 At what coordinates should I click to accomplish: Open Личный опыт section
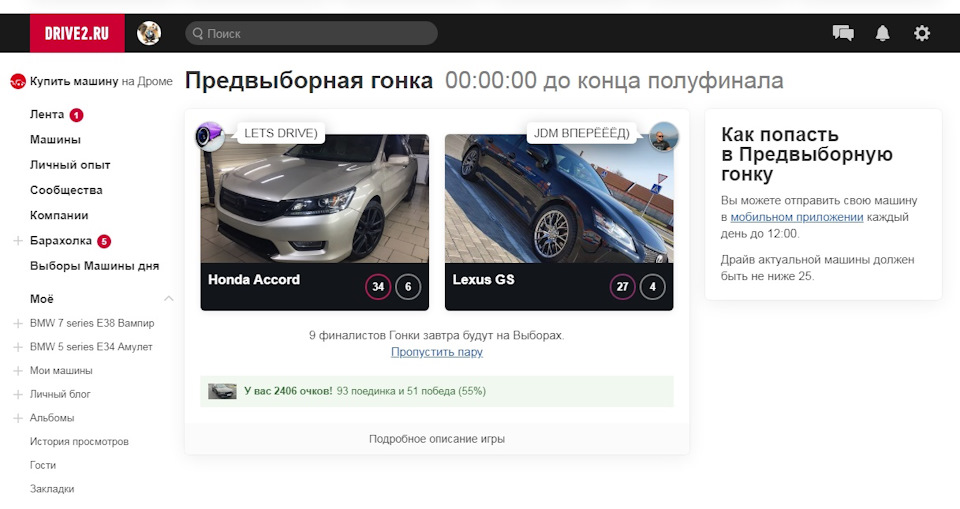(x=70, y=165)
